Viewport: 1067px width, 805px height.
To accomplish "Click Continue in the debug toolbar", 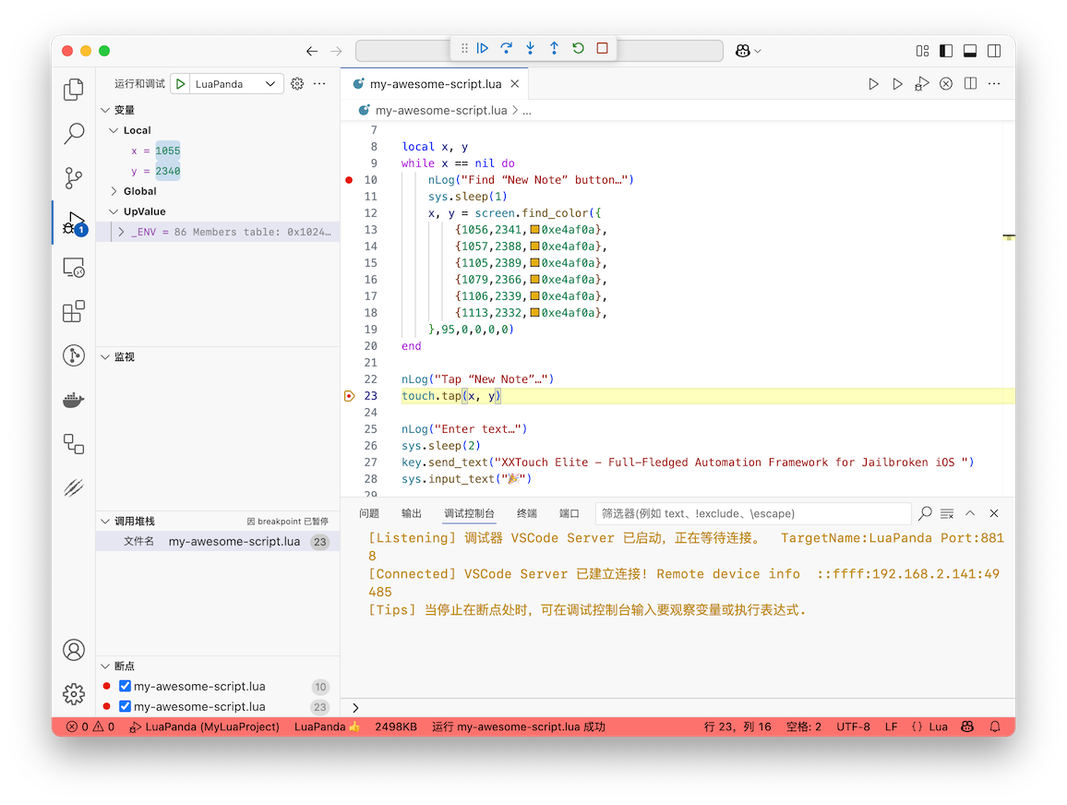I will point(483,48).
